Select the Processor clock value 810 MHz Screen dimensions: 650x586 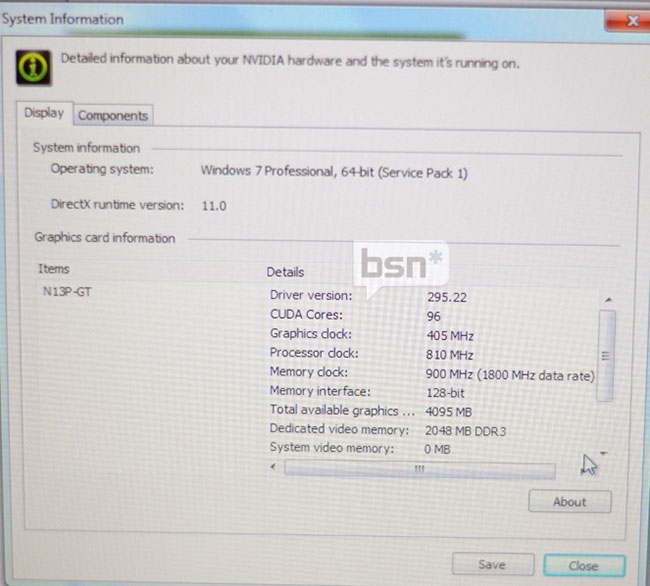tap(449, 355)
